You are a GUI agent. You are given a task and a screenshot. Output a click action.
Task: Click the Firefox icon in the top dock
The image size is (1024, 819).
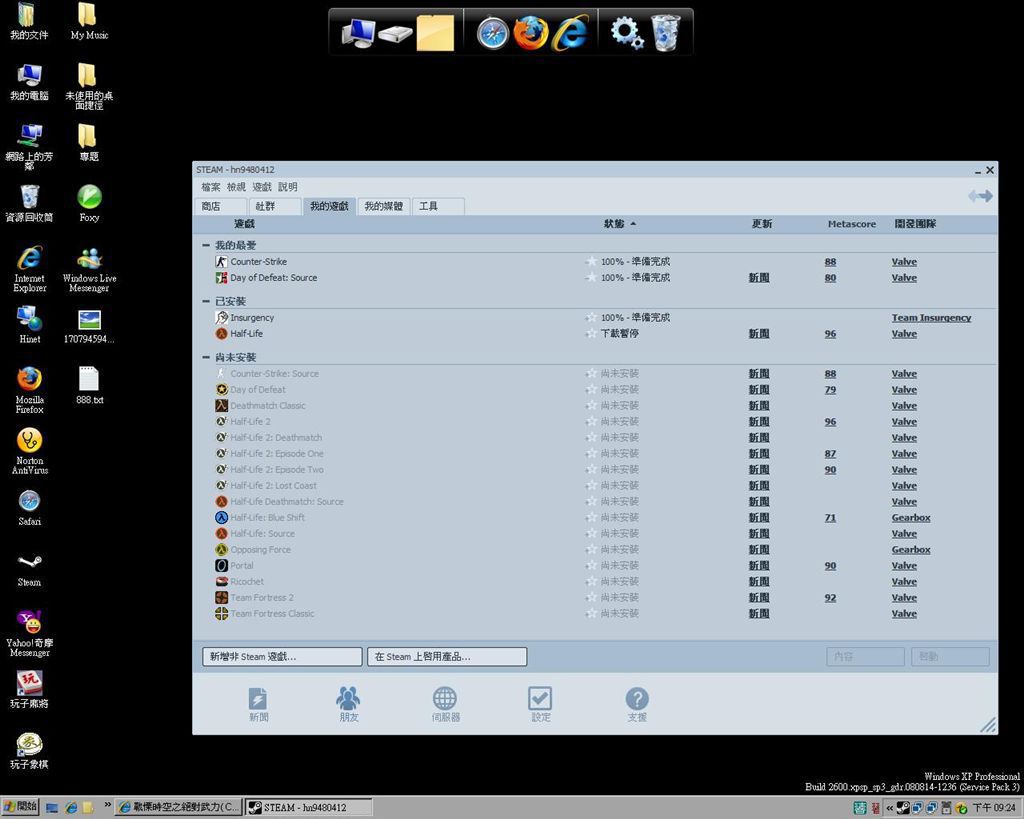(530, 33)
